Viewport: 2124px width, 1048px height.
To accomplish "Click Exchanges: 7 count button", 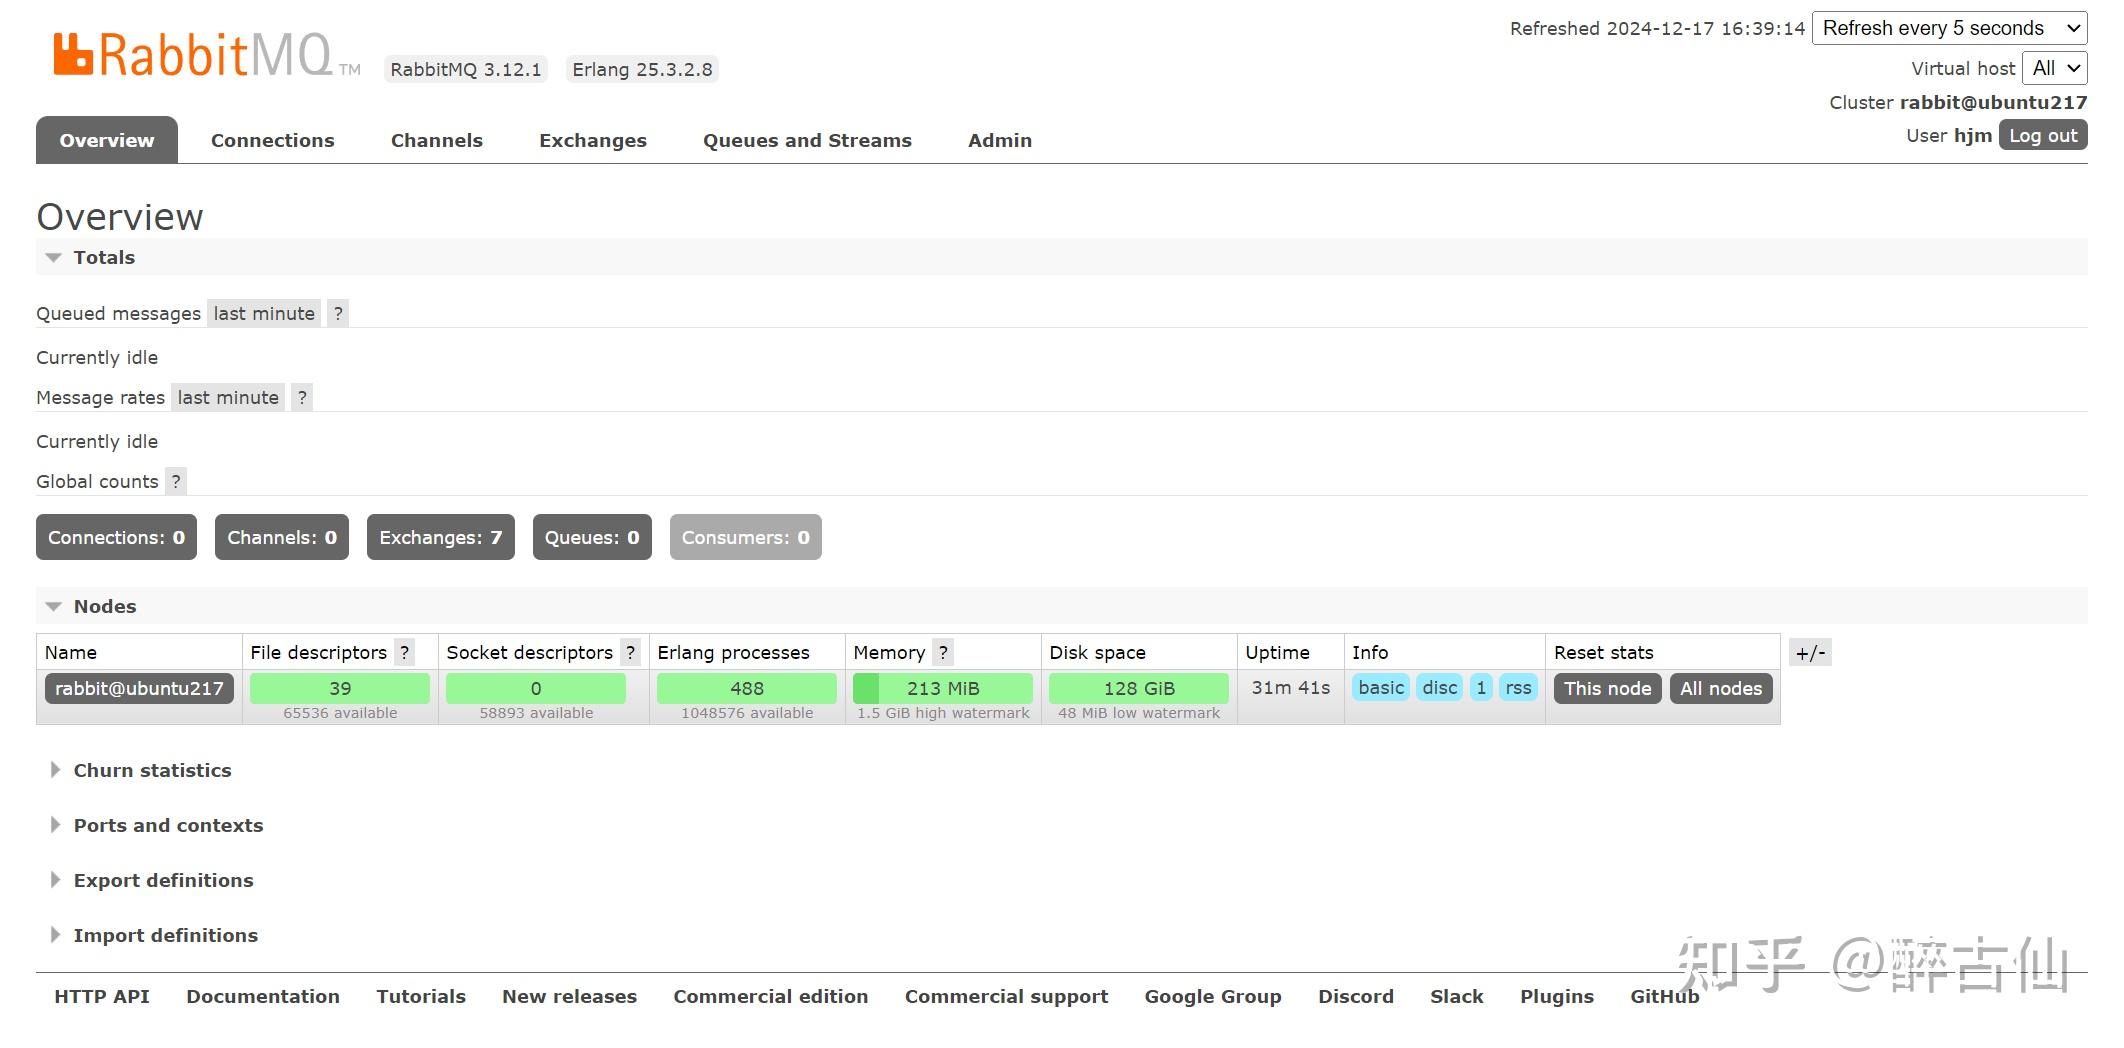I will tap(441, 537).
